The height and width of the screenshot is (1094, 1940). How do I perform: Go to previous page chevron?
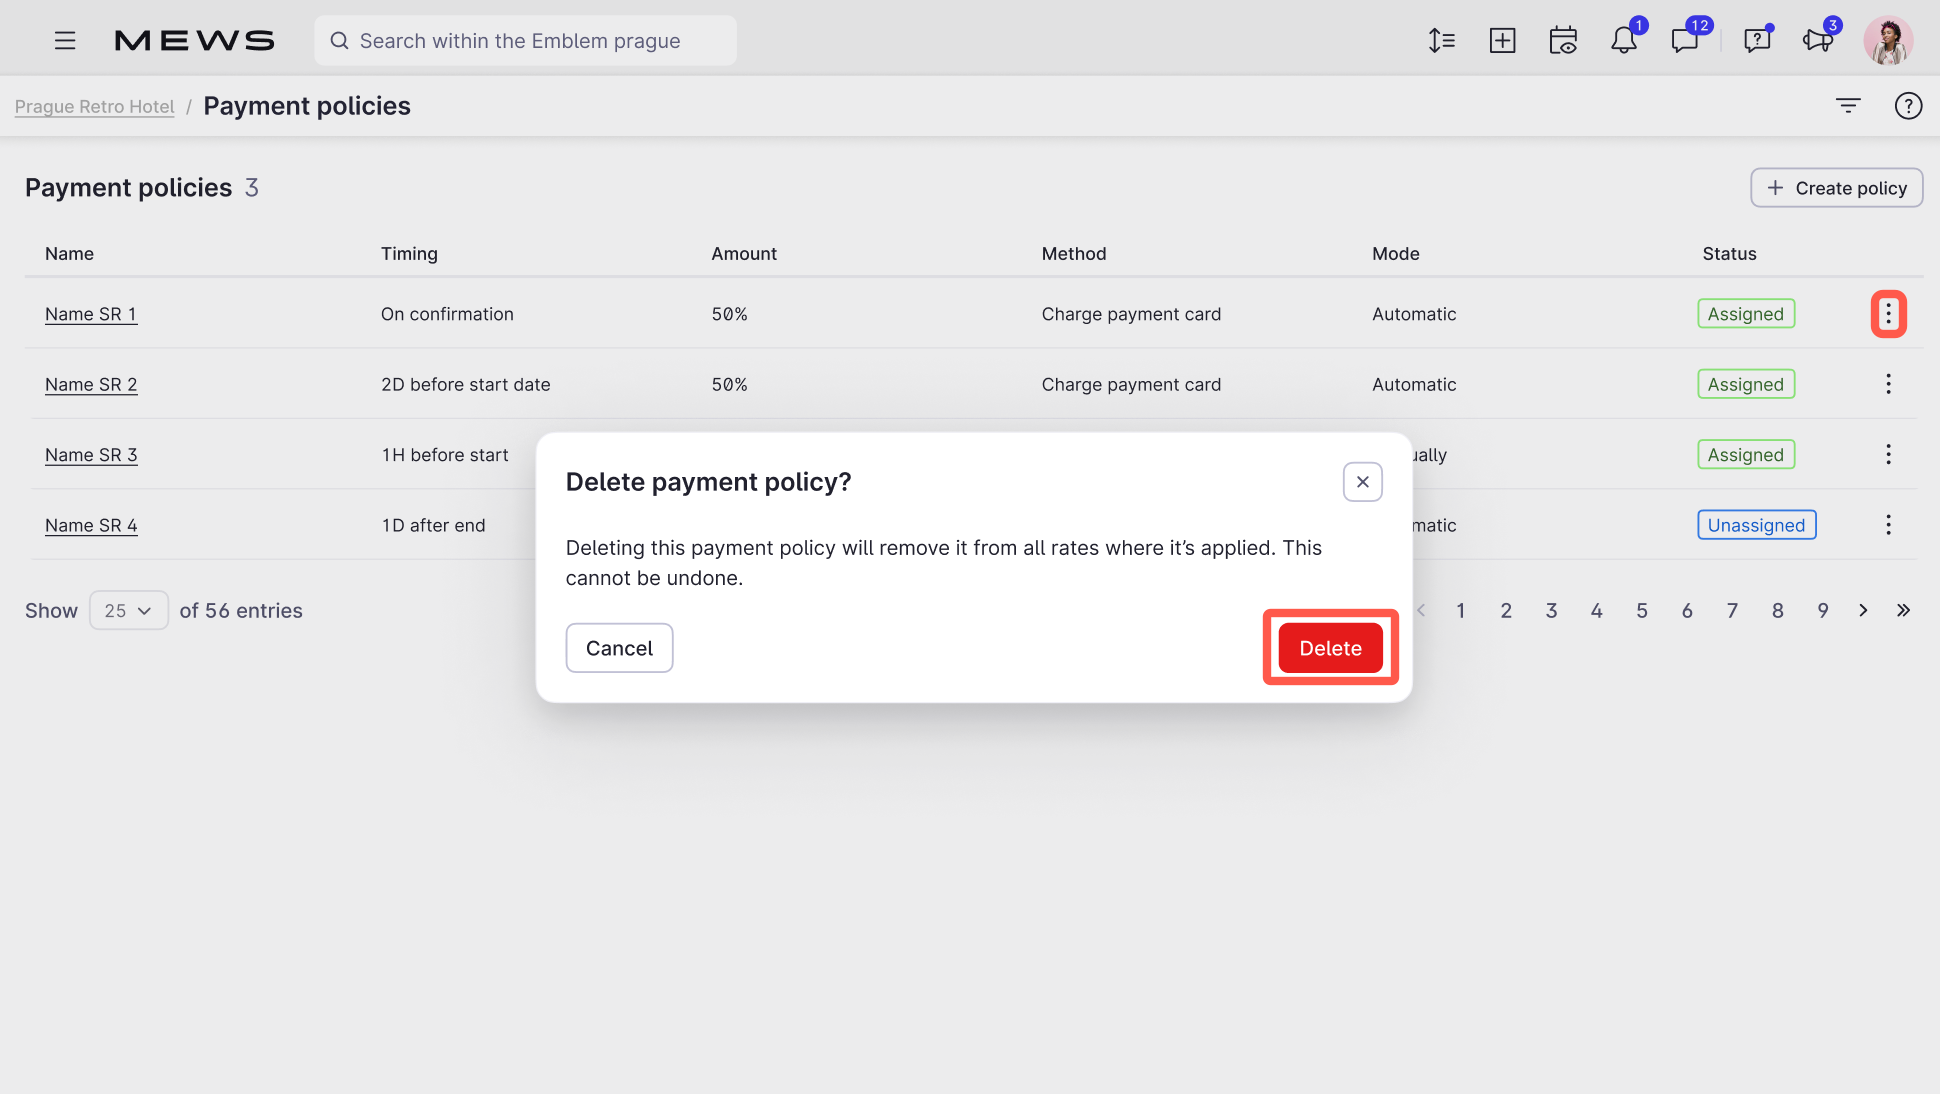[1421, 610]
